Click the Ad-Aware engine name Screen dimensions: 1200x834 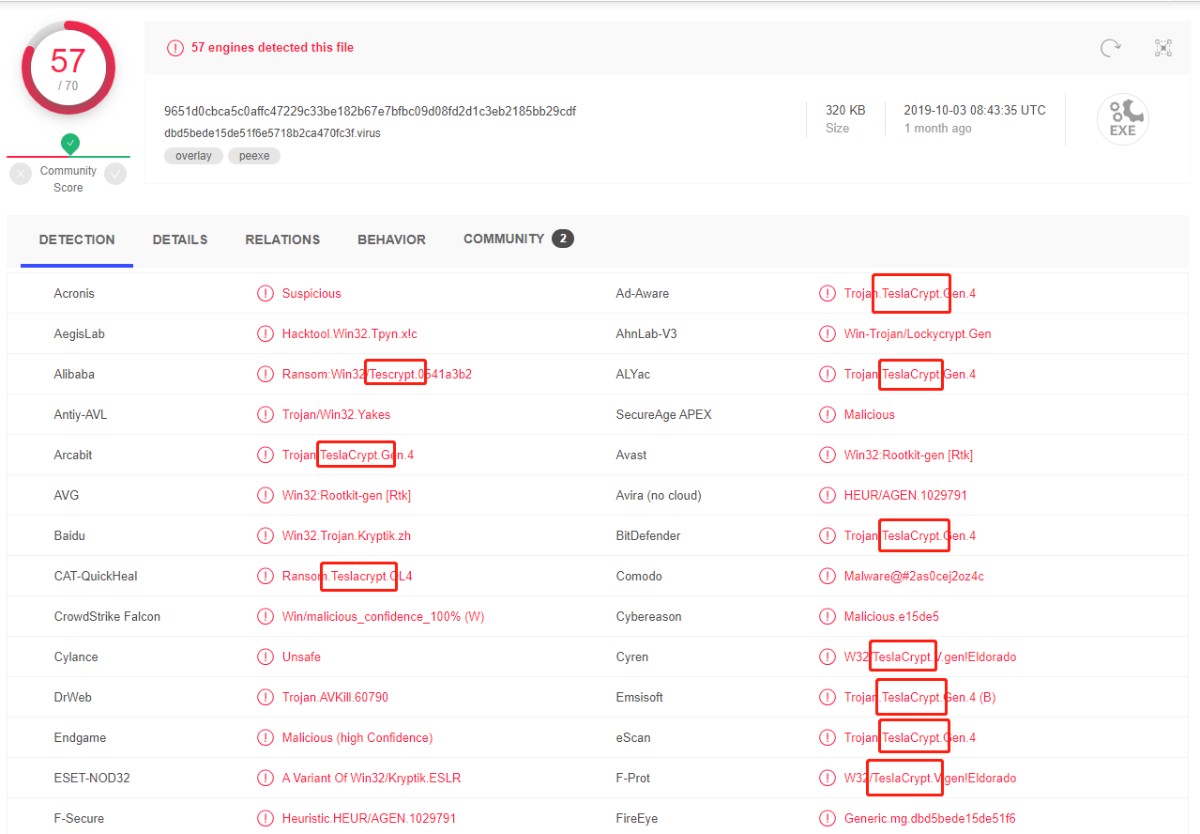point(643,294)
